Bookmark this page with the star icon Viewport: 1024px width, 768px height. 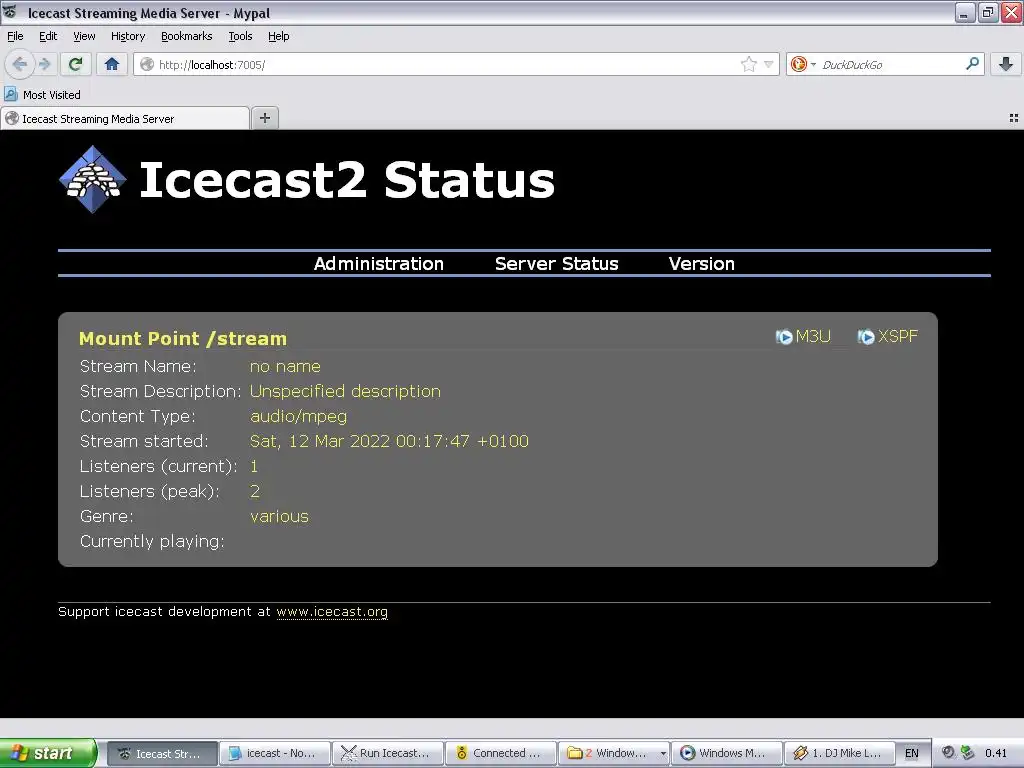point(748,64)
